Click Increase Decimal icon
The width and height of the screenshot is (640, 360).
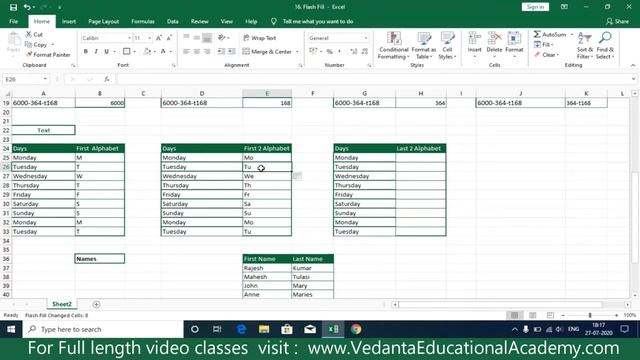(x=354, y=51)
